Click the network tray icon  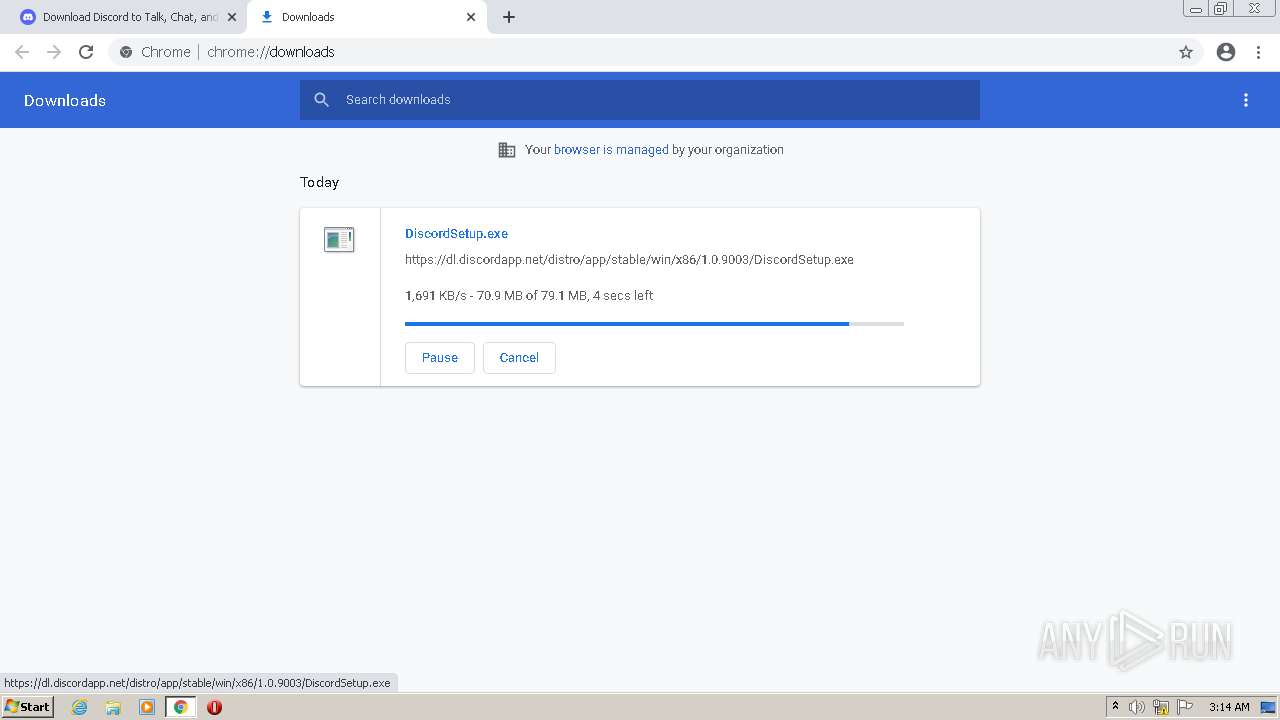(x=1161, y=707)
